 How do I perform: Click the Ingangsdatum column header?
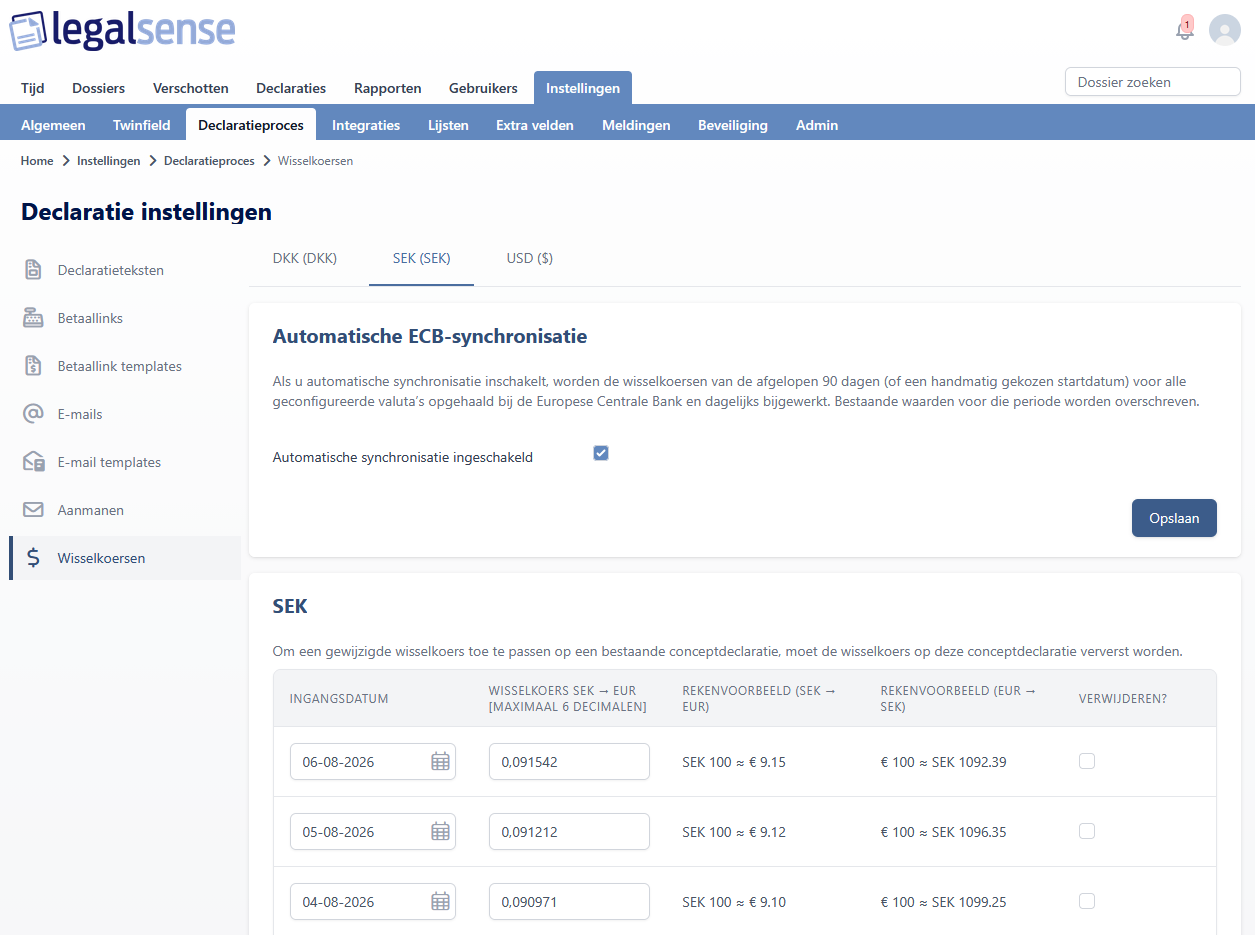[x=339, y=699]
